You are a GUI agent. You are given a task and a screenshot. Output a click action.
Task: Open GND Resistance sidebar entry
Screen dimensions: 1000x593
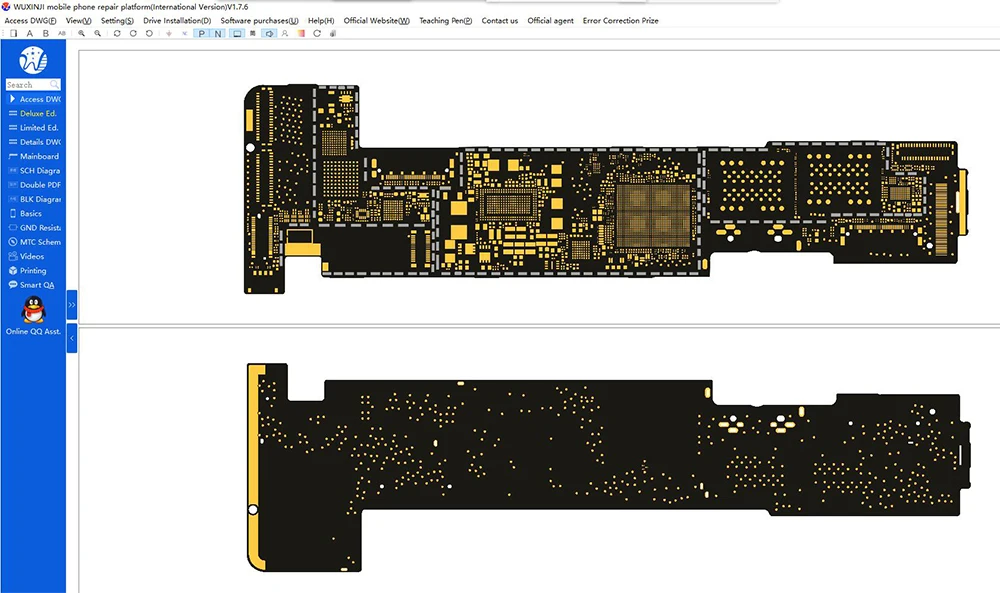pyautogui.click(x=34, y=228)
